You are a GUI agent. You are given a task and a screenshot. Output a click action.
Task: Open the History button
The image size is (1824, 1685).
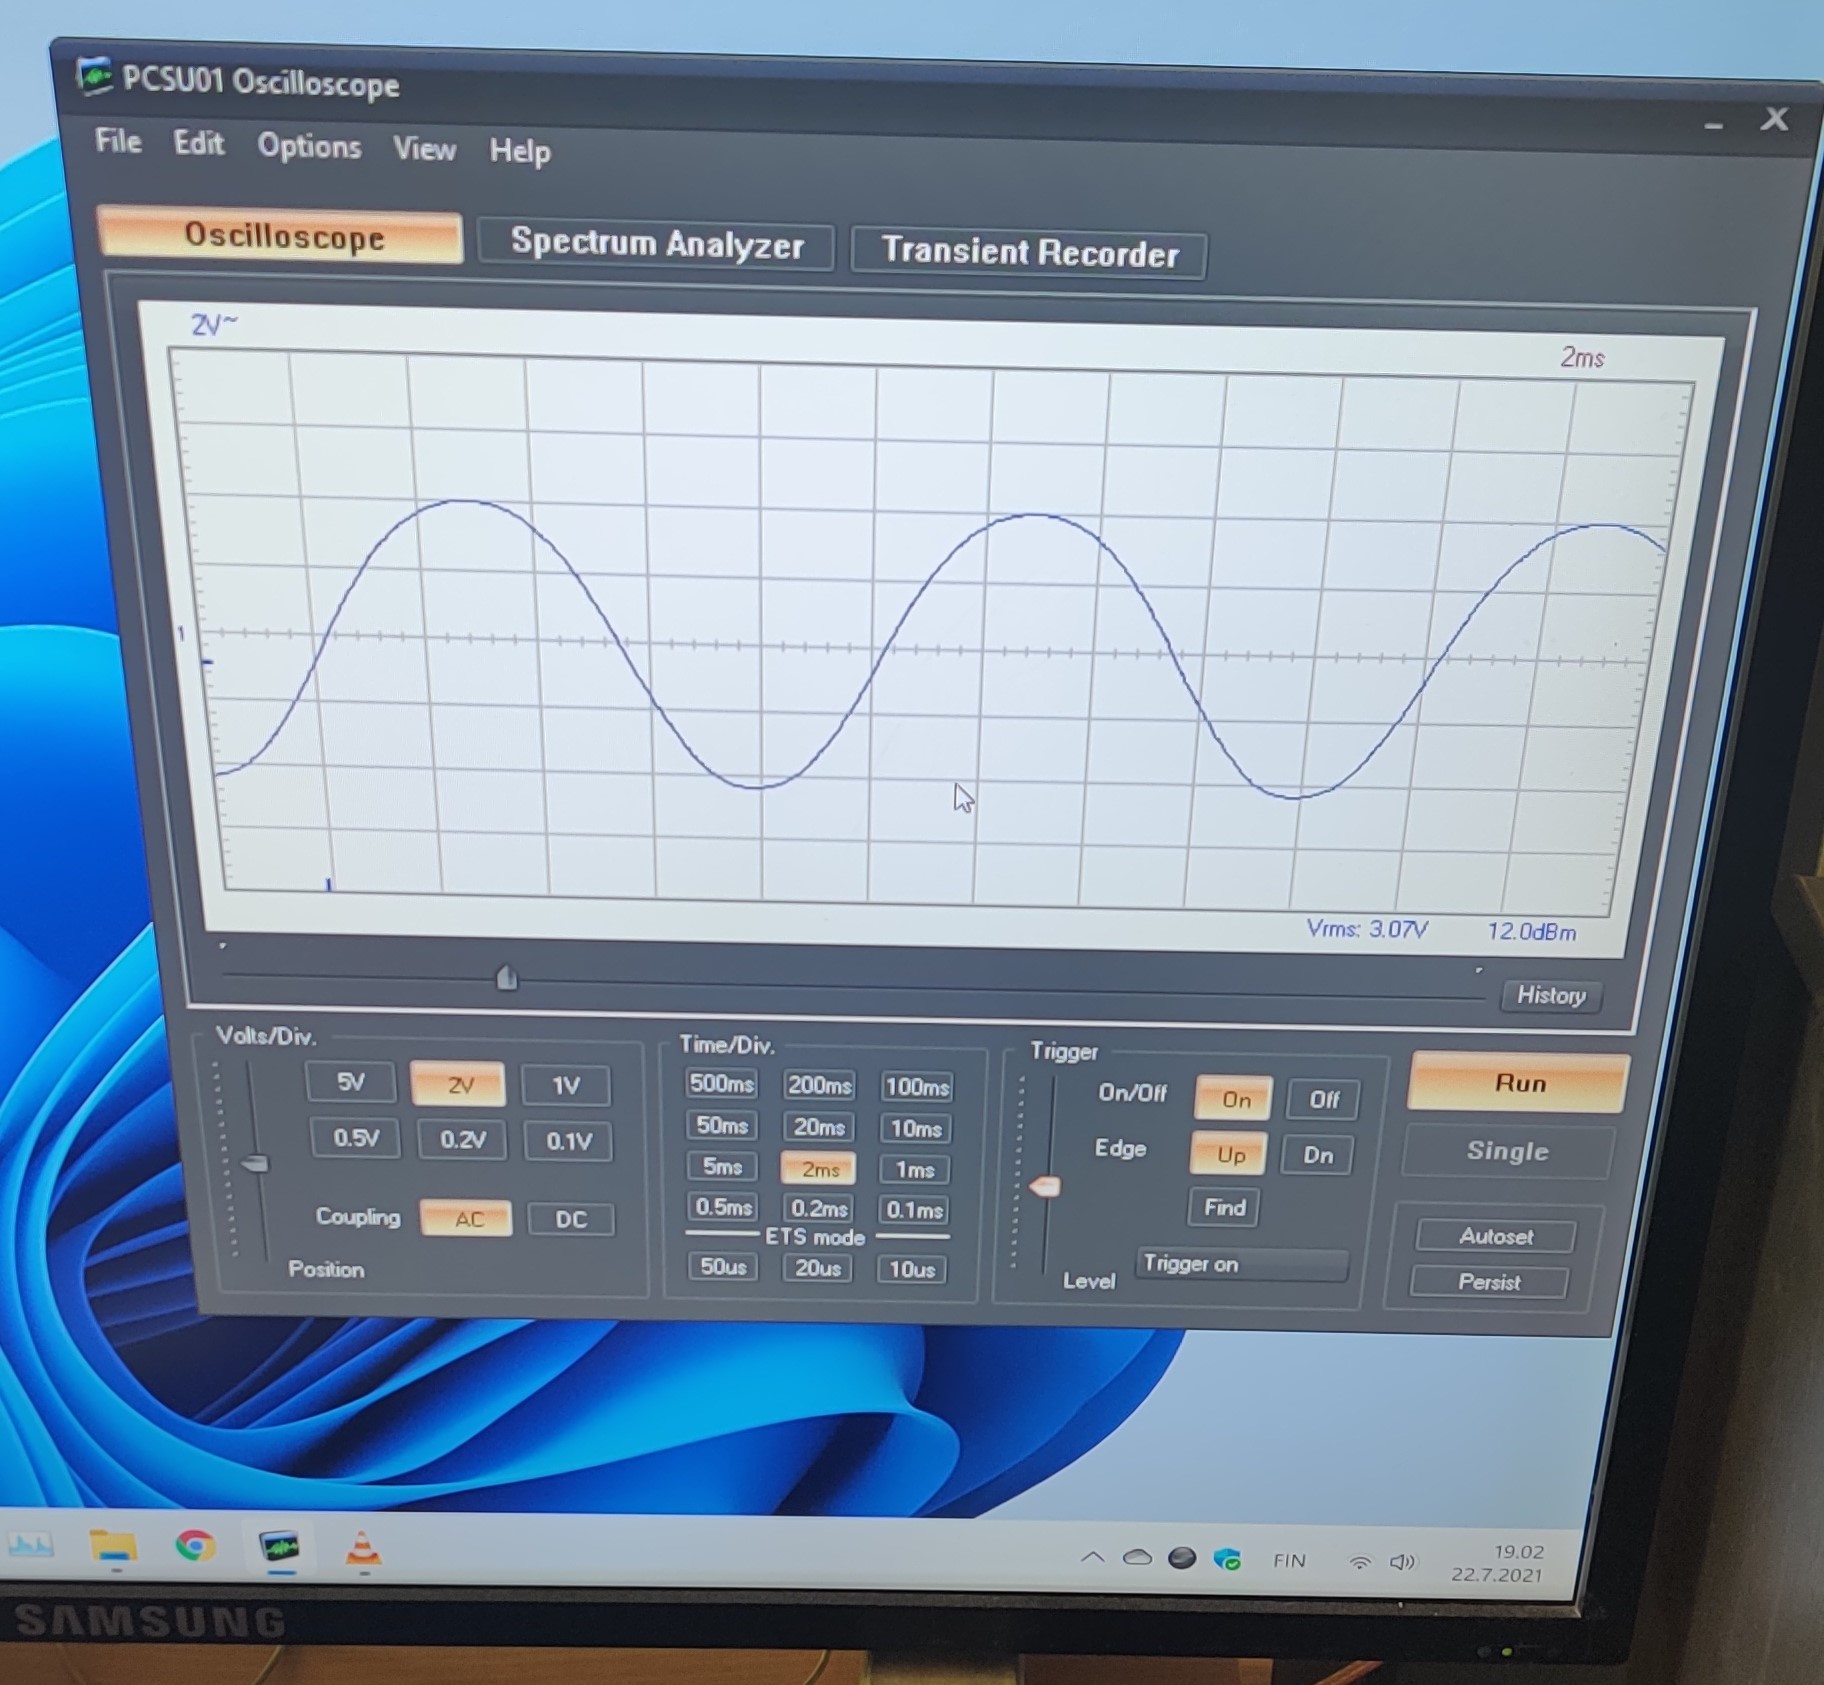pos(1551,995)
